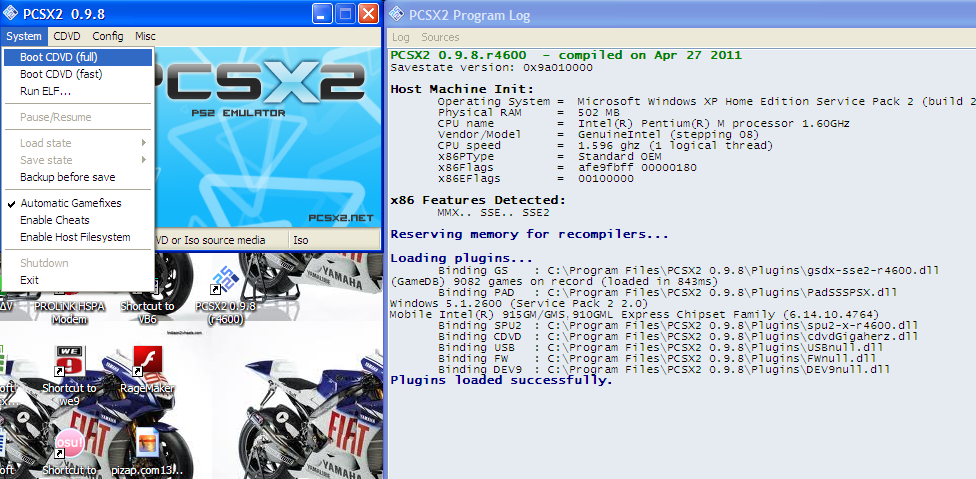
Task: Enable Cheats in System menu
Action: pyautogui.click(x=78, y=220)
